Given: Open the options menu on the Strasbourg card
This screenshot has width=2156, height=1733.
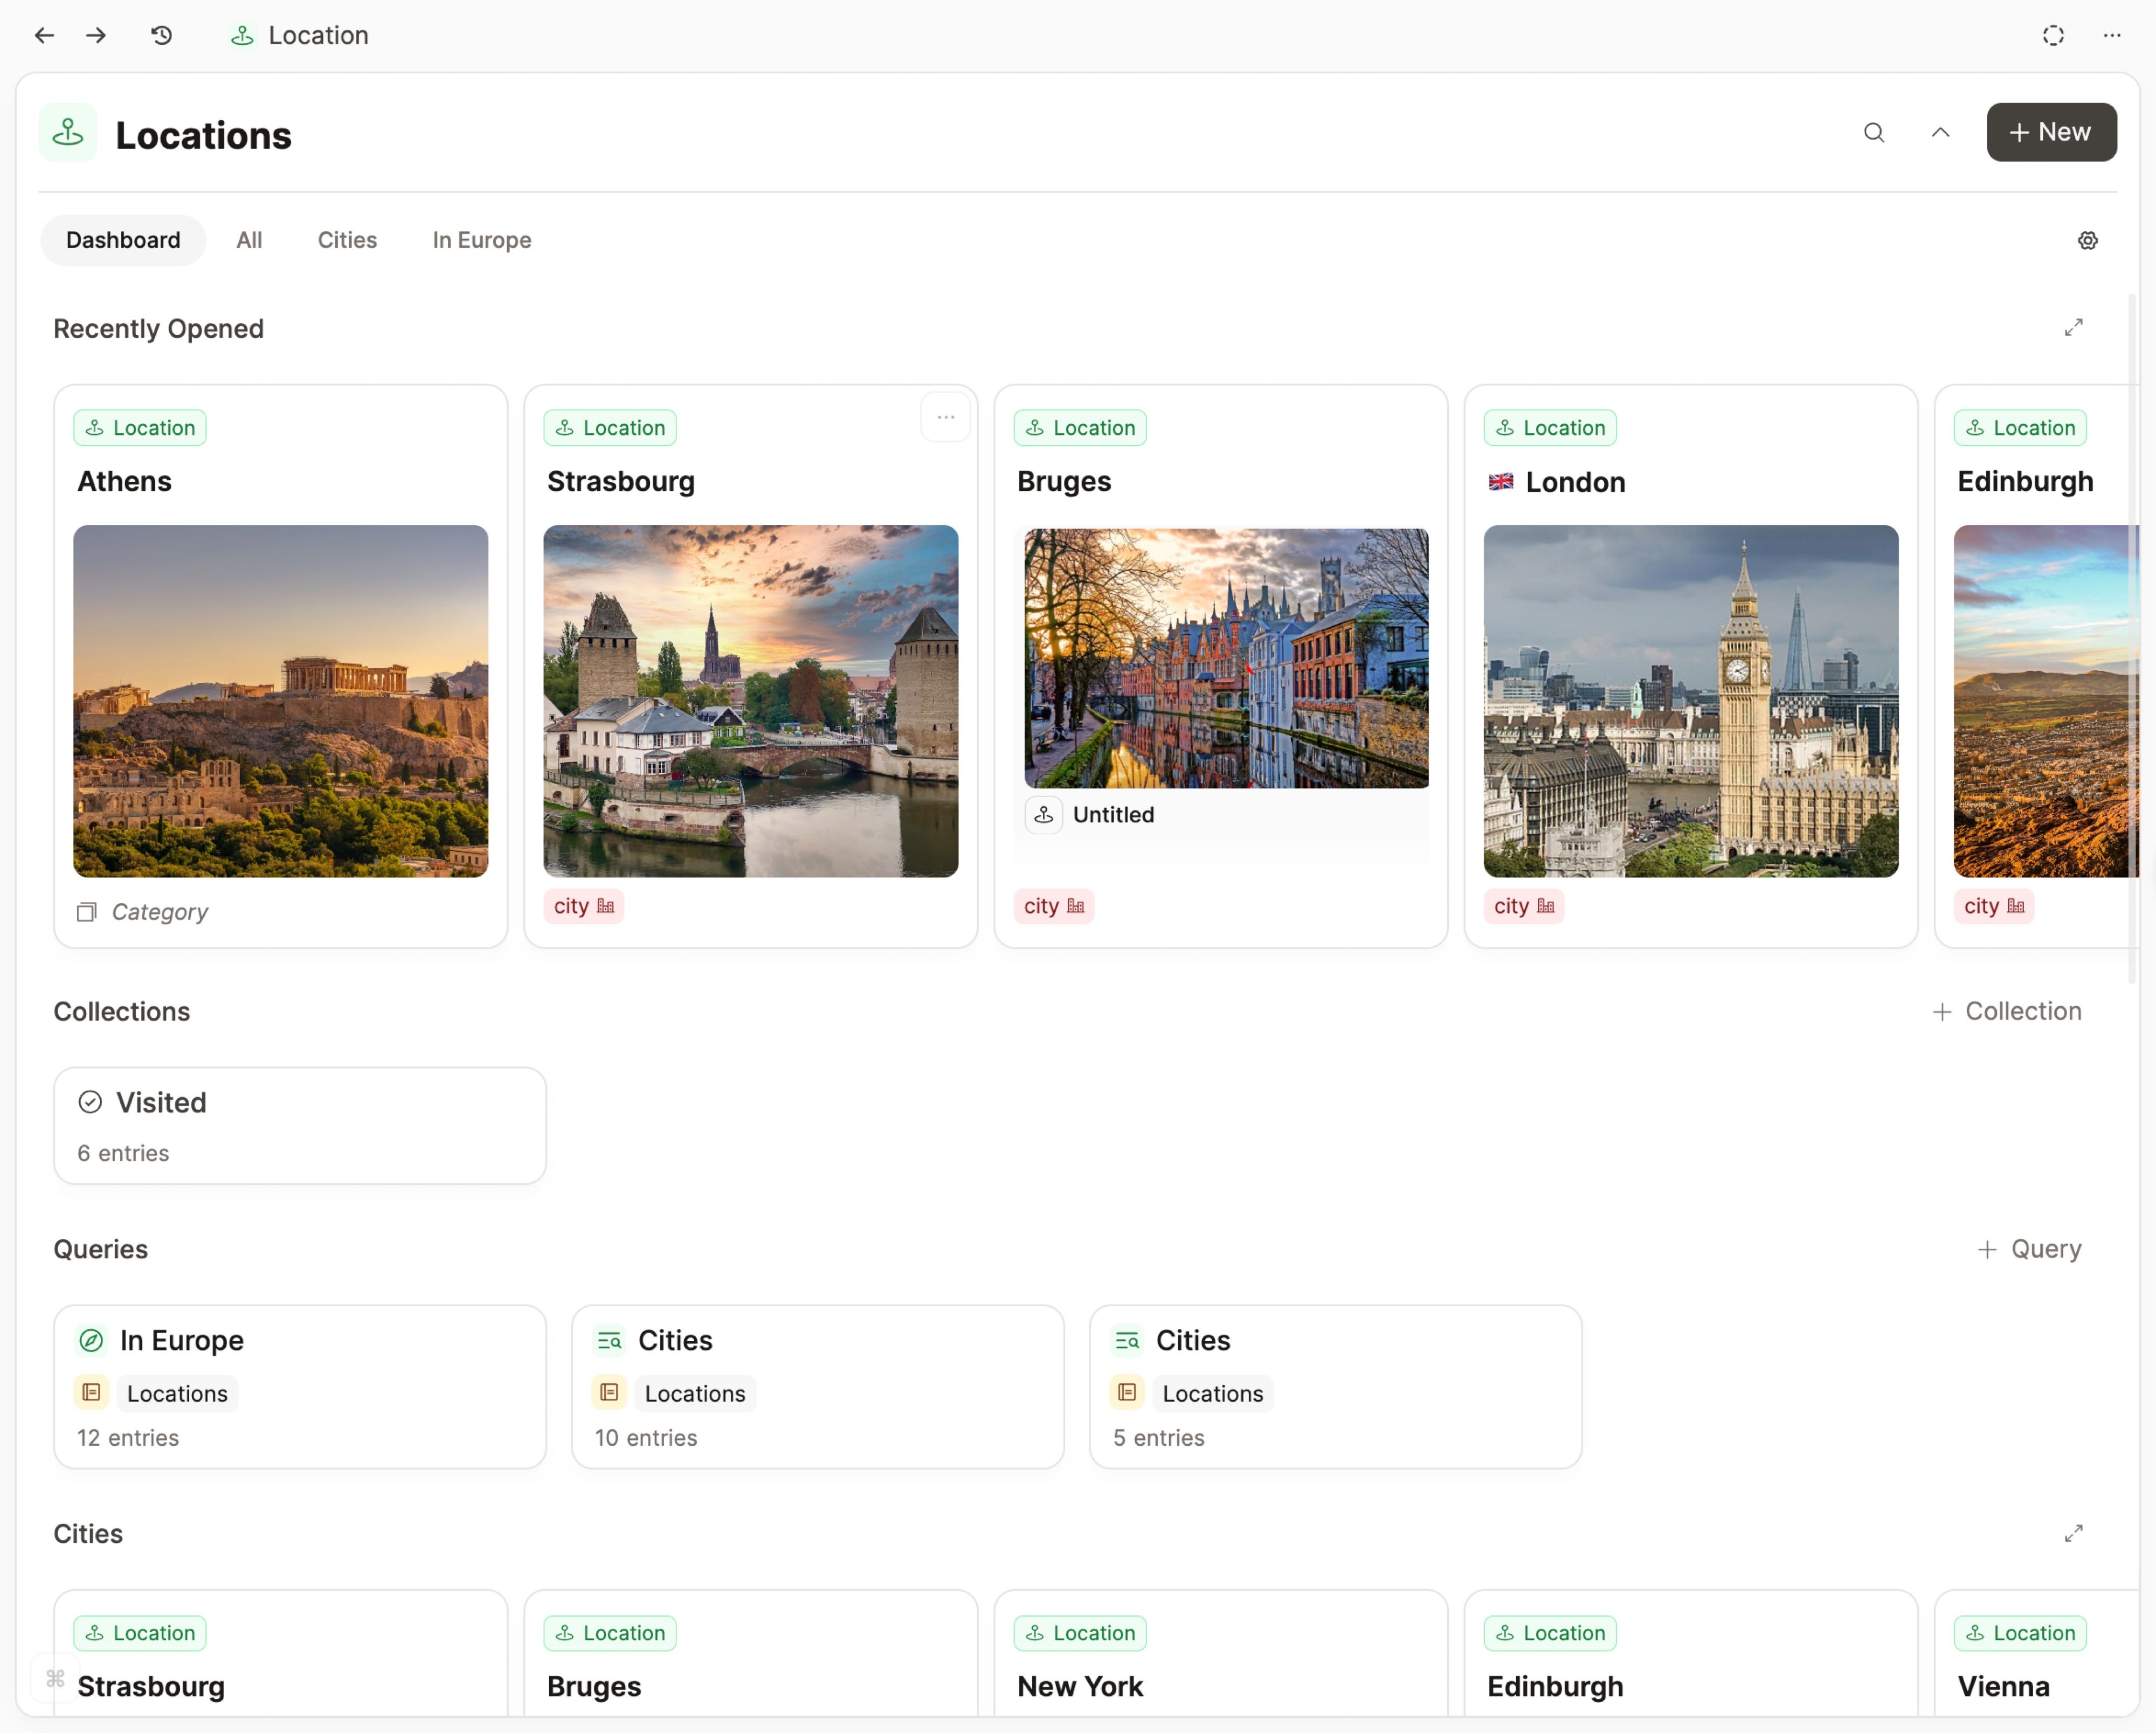Looking at the screenshot, I should point(944,417).
